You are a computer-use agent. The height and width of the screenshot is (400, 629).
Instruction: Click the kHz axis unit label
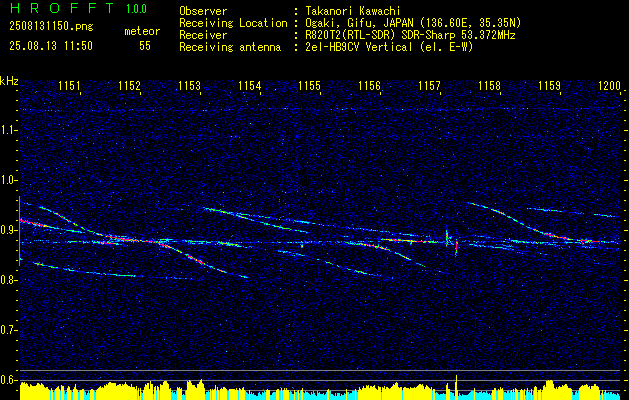click(x=9, y=81)
